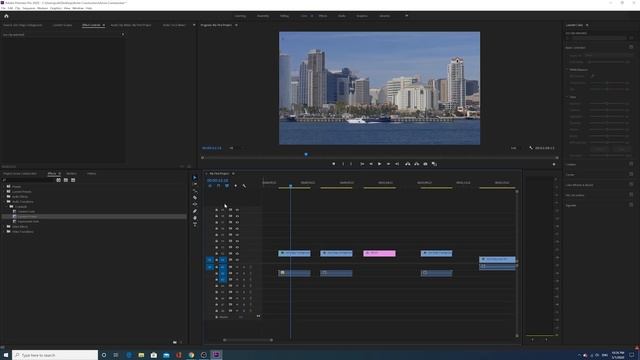Image resolution: width=640 pixels, height=360 pixels.
Task: Solo audio track A1
Action: 244,267
